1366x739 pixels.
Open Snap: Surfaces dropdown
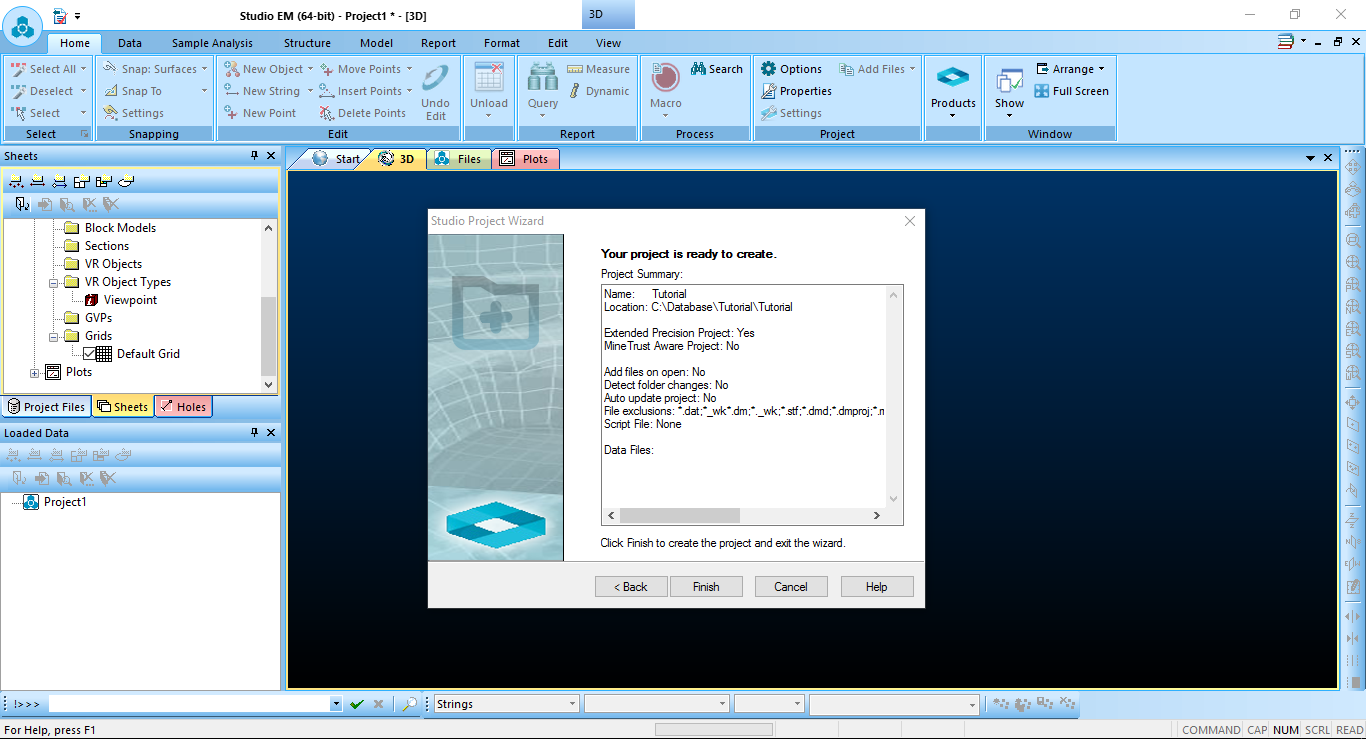coord(204,69)
